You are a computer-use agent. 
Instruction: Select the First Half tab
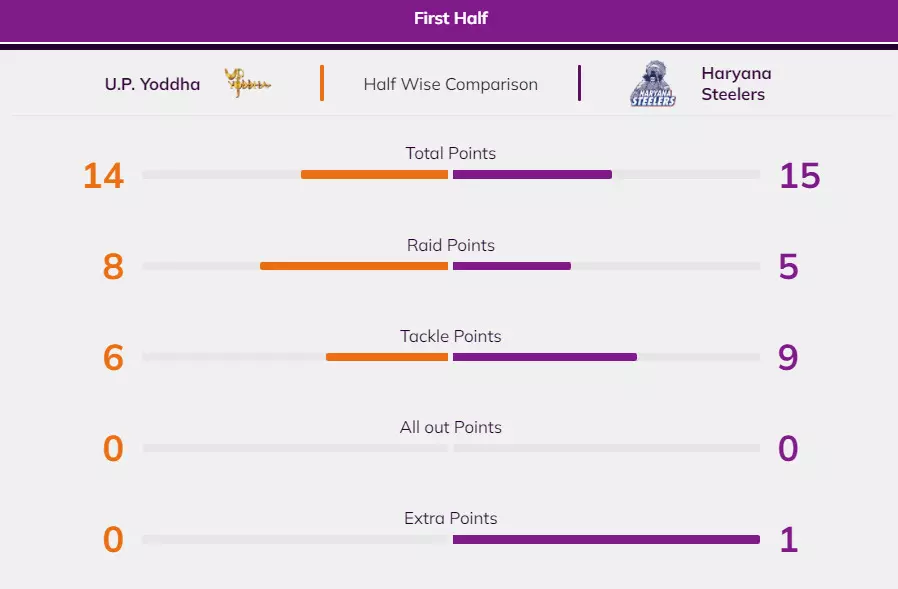click(x=450, y=18)
